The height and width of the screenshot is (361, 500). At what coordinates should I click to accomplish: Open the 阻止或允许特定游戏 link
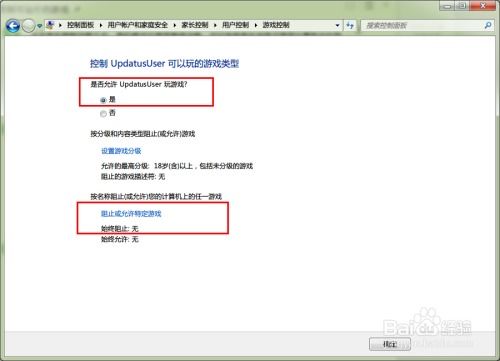coord(131,214)
